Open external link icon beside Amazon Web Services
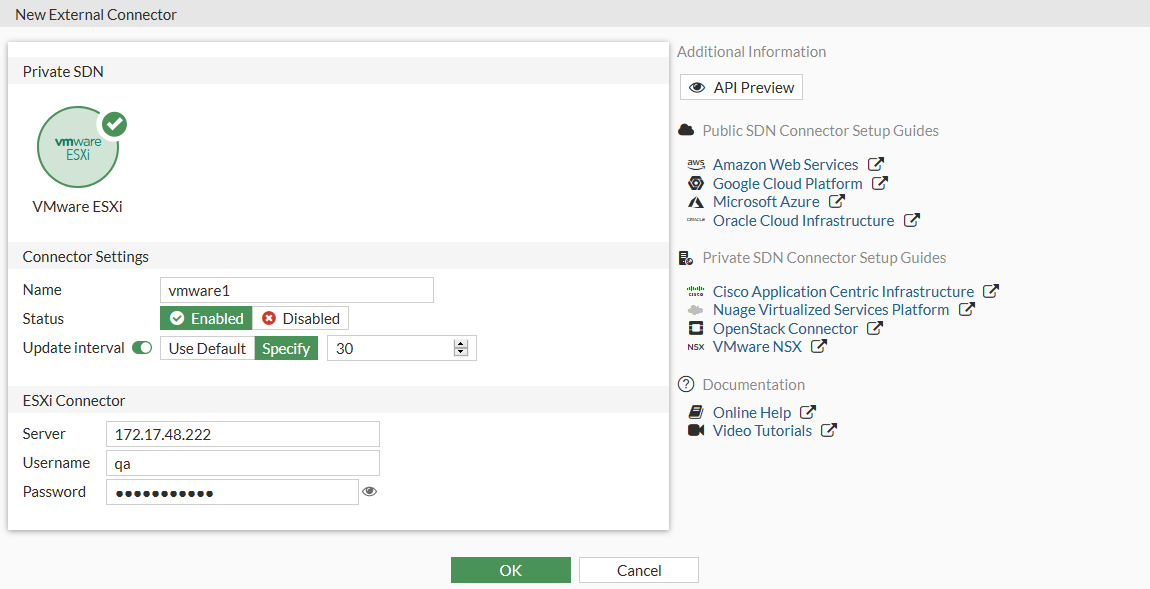The width and height of the screenshot is (1150, 589). 876,165
